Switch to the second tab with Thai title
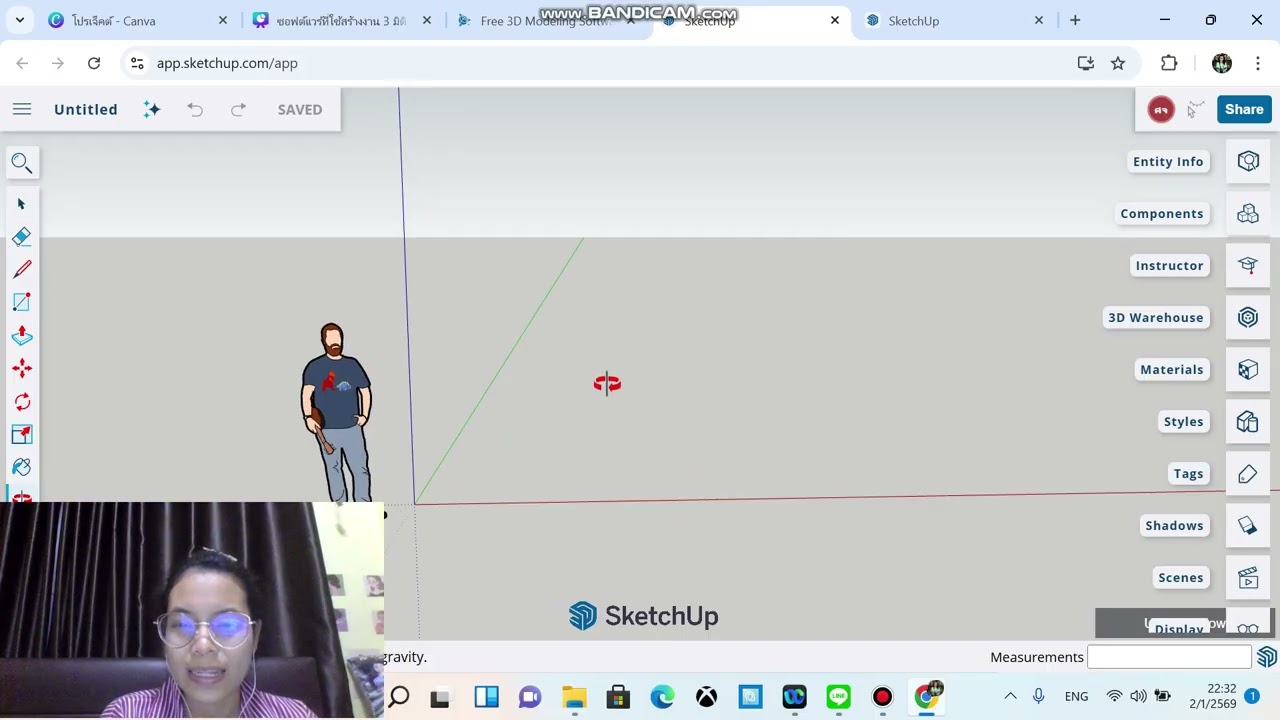Screen dimensions: 1280x720 click(x=340, y=20)
